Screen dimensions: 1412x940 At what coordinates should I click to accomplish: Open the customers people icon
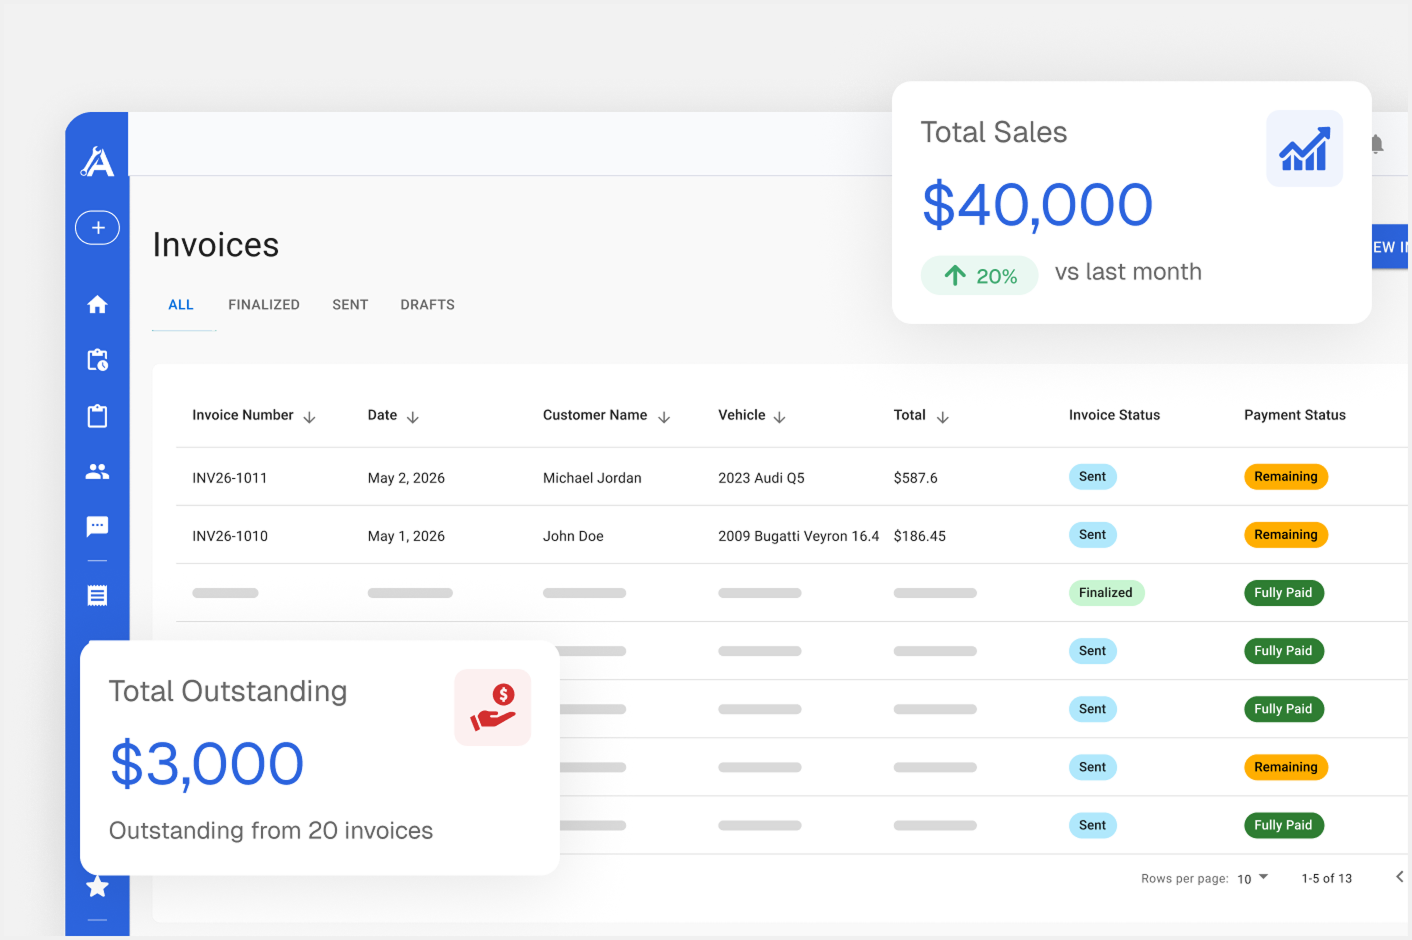[97, 471]
